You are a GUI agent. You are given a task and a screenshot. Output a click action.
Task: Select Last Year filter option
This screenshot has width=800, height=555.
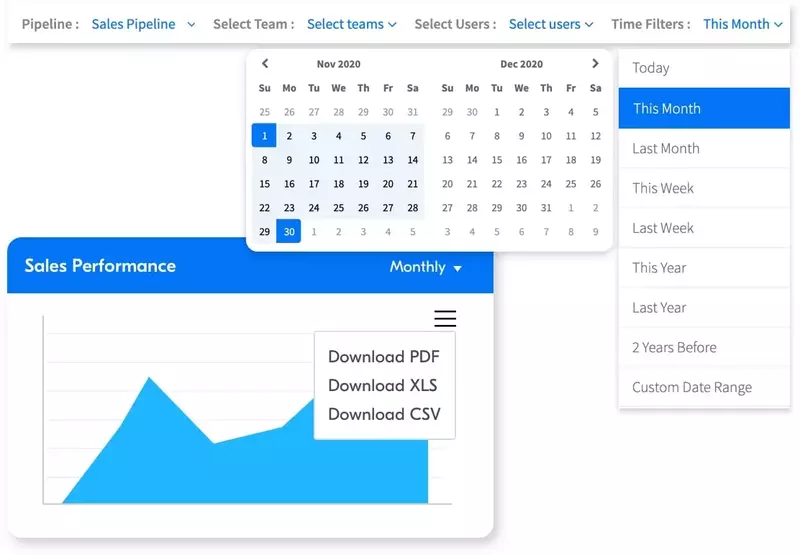pos(704,308)
